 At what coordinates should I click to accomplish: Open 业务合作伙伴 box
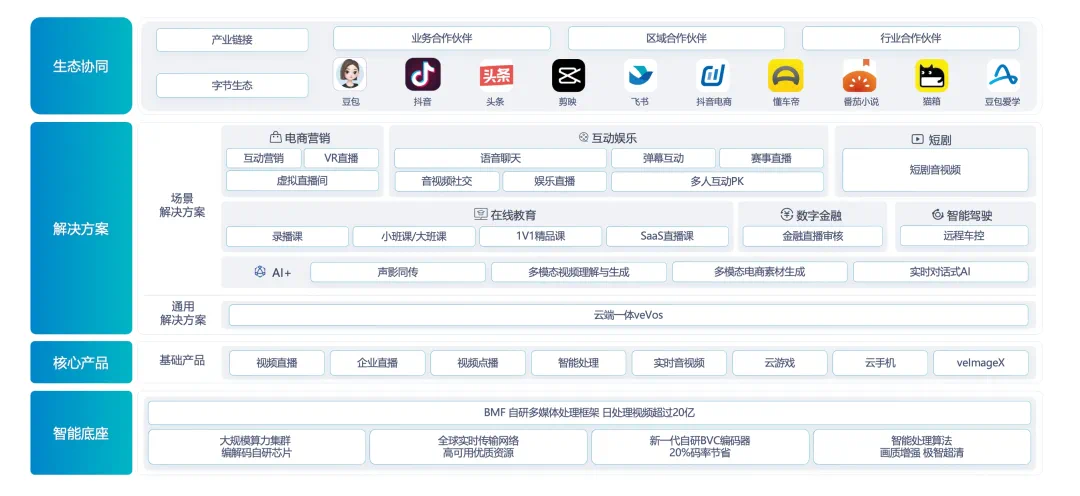click(442, 38)
